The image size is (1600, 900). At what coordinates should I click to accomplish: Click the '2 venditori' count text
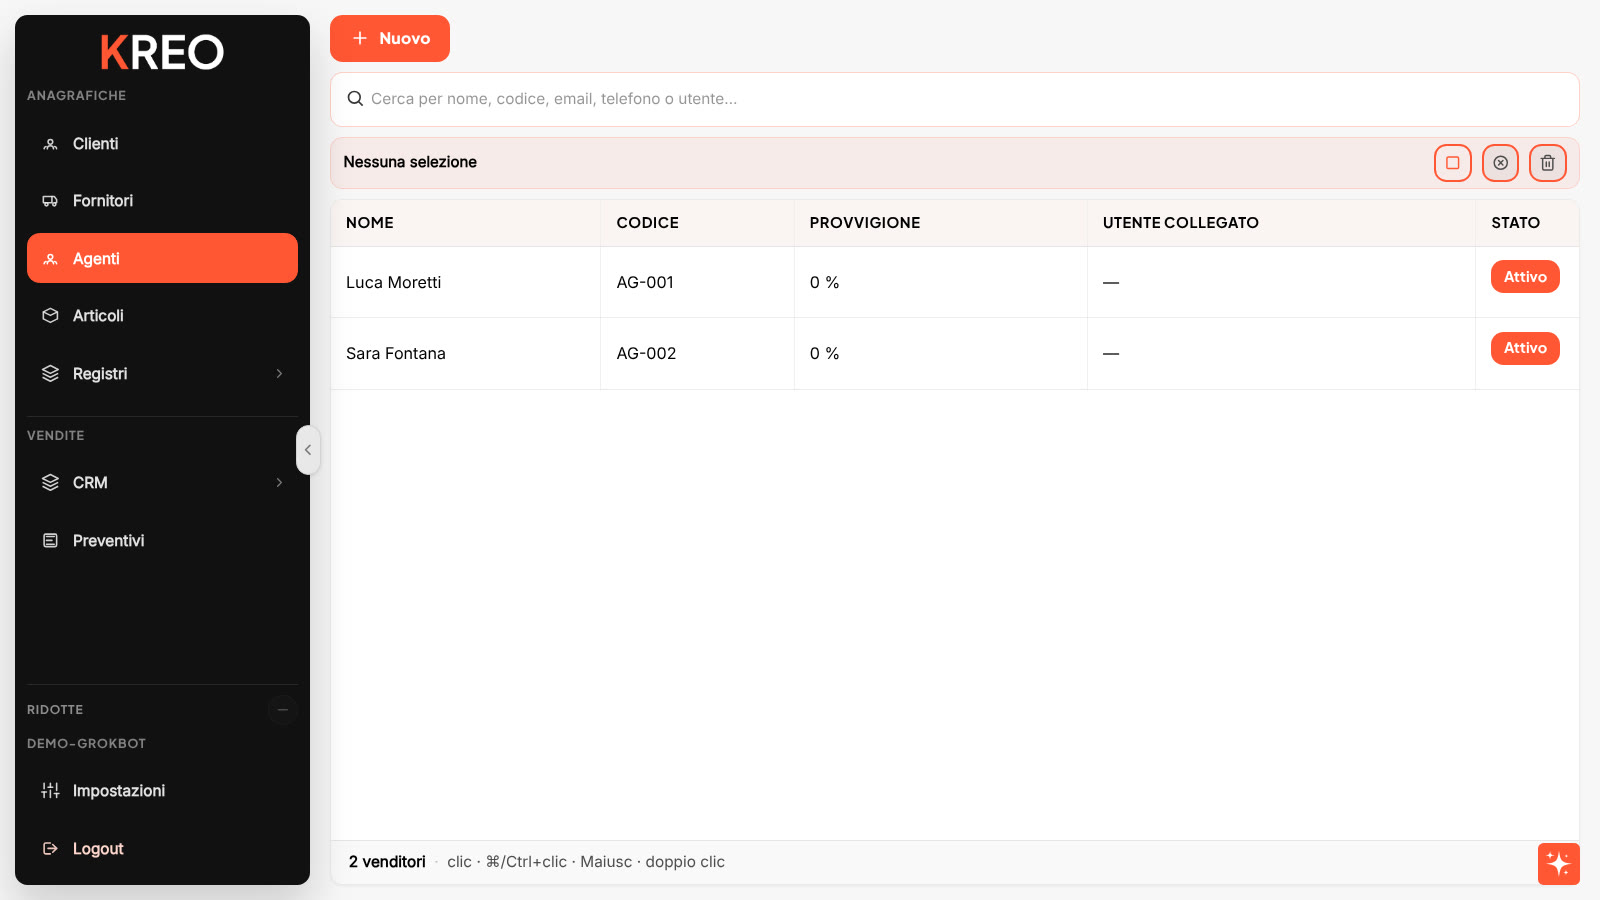coord(387,862)
